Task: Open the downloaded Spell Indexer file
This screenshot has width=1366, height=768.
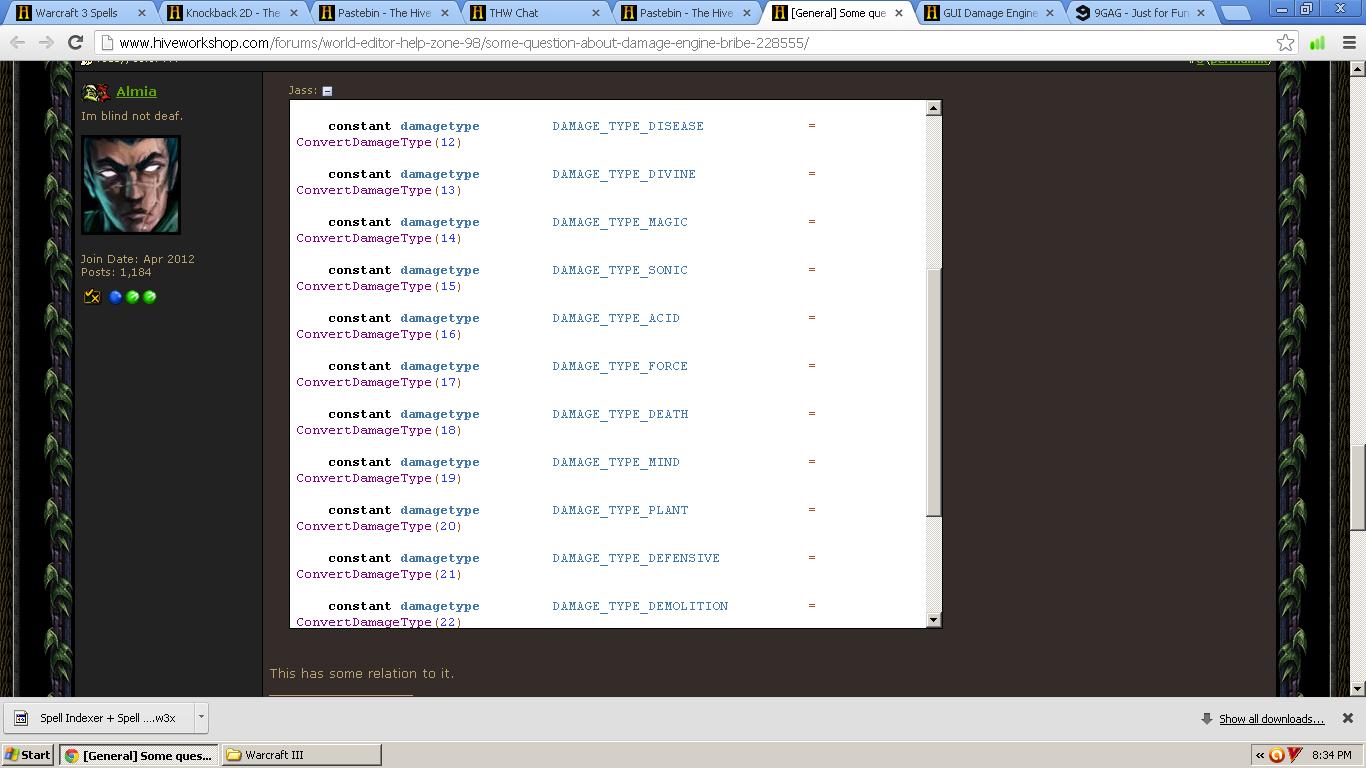Action: pyautogui.click(x=98, y=718)
